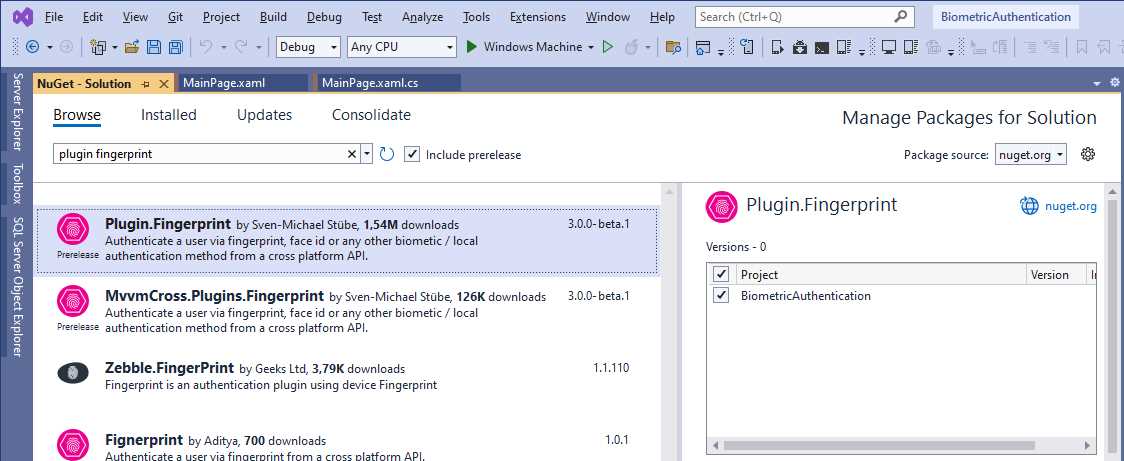This screenshot has height=461, width=1124.
Task: Click the New Project toolbar icon
Action: (98, 47)
